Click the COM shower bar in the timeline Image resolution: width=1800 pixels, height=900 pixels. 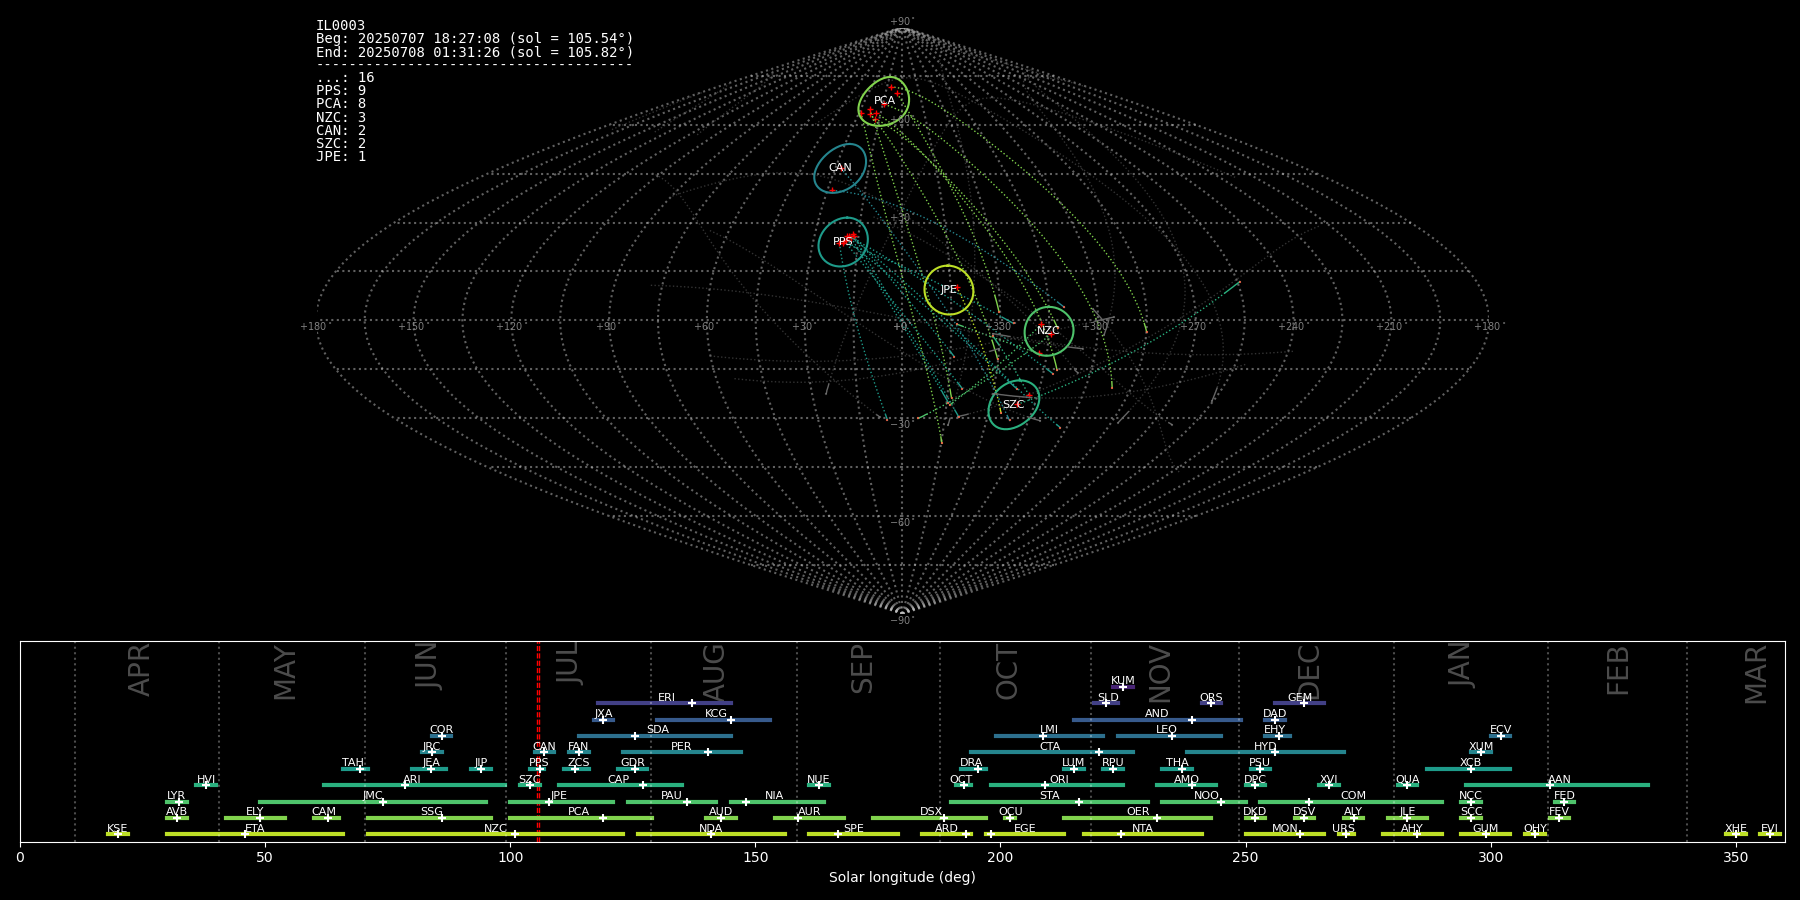(x=1351, y=802)
